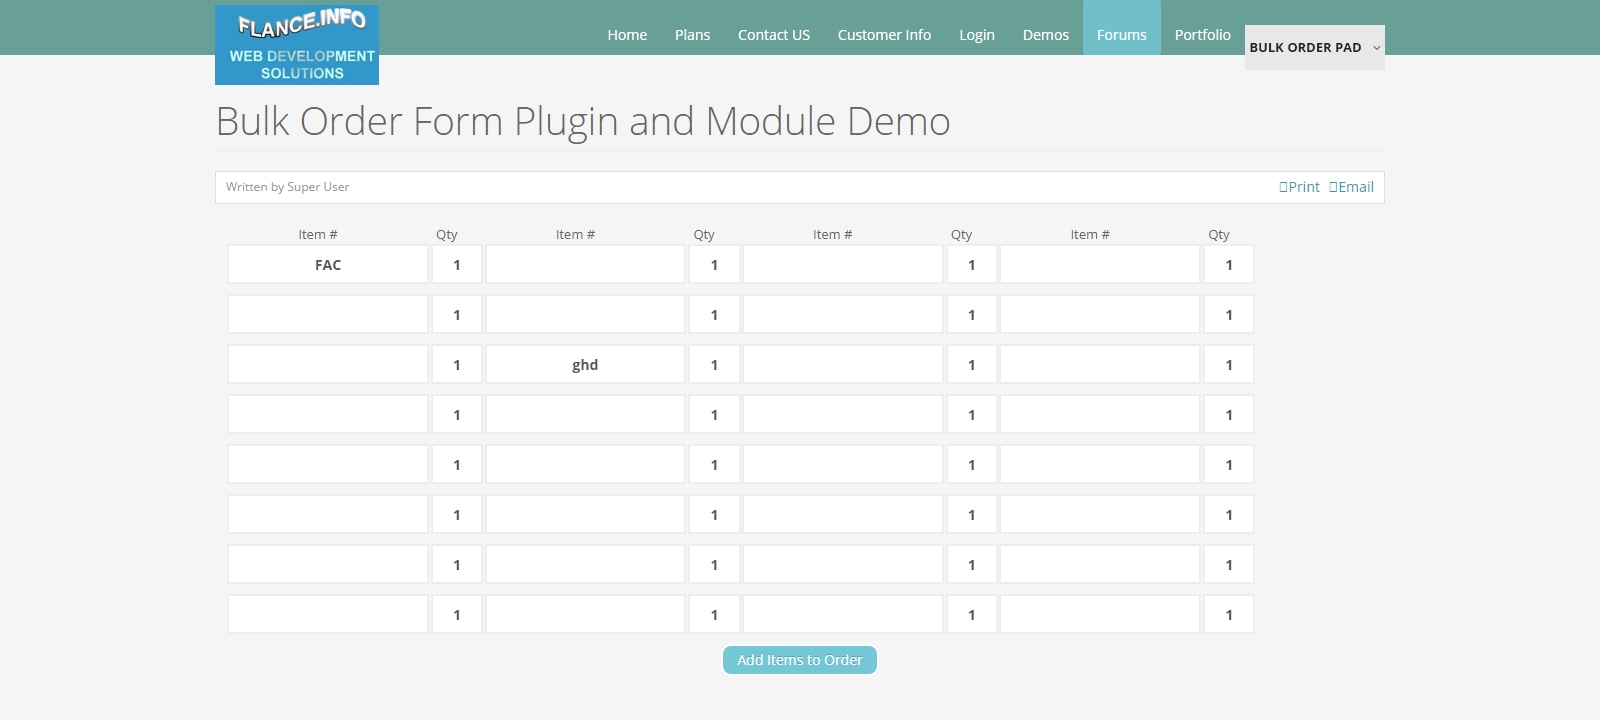The image size is (1600, 720).
Task: Open the Home menu item
Action: point(627,35)
